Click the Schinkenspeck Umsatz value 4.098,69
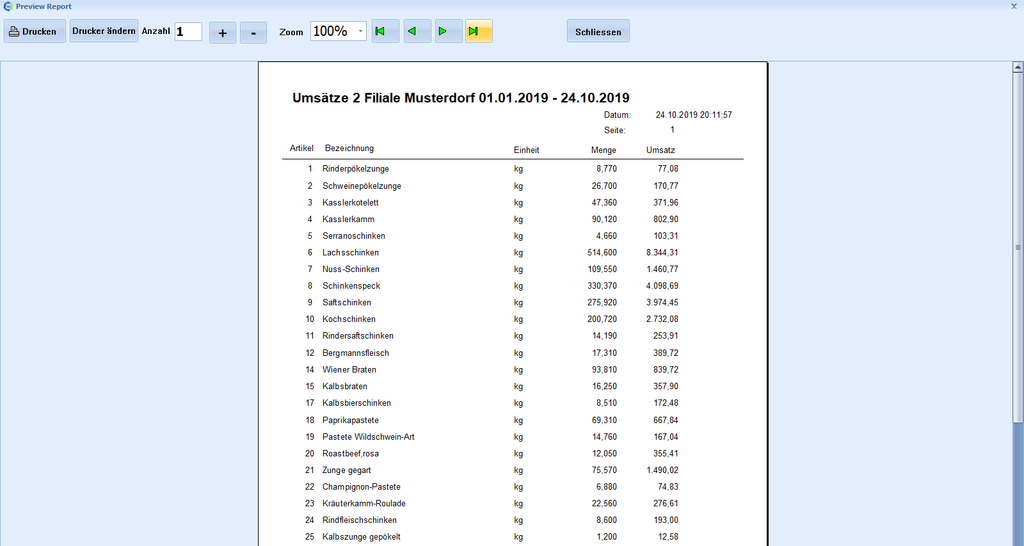 point(662,286)
